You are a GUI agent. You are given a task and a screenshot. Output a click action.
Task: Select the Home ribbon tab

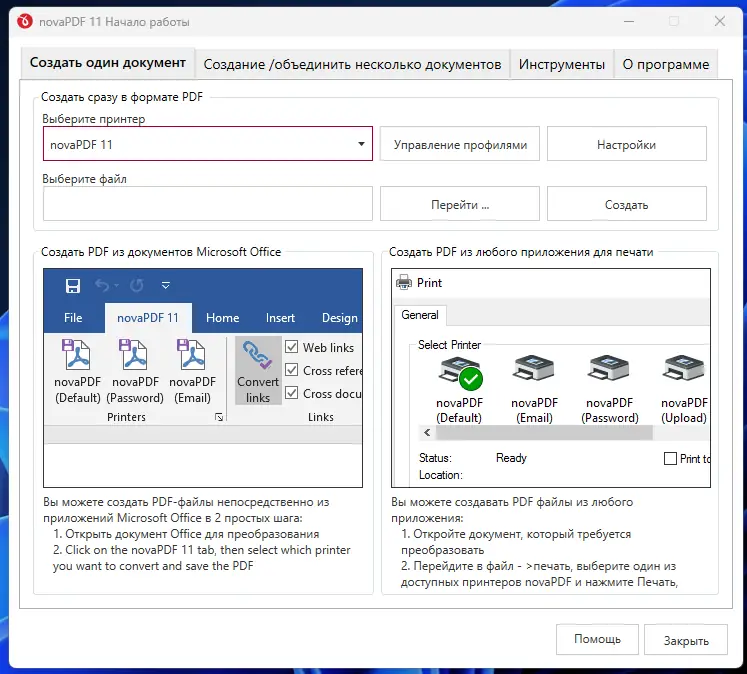[222, 318]
